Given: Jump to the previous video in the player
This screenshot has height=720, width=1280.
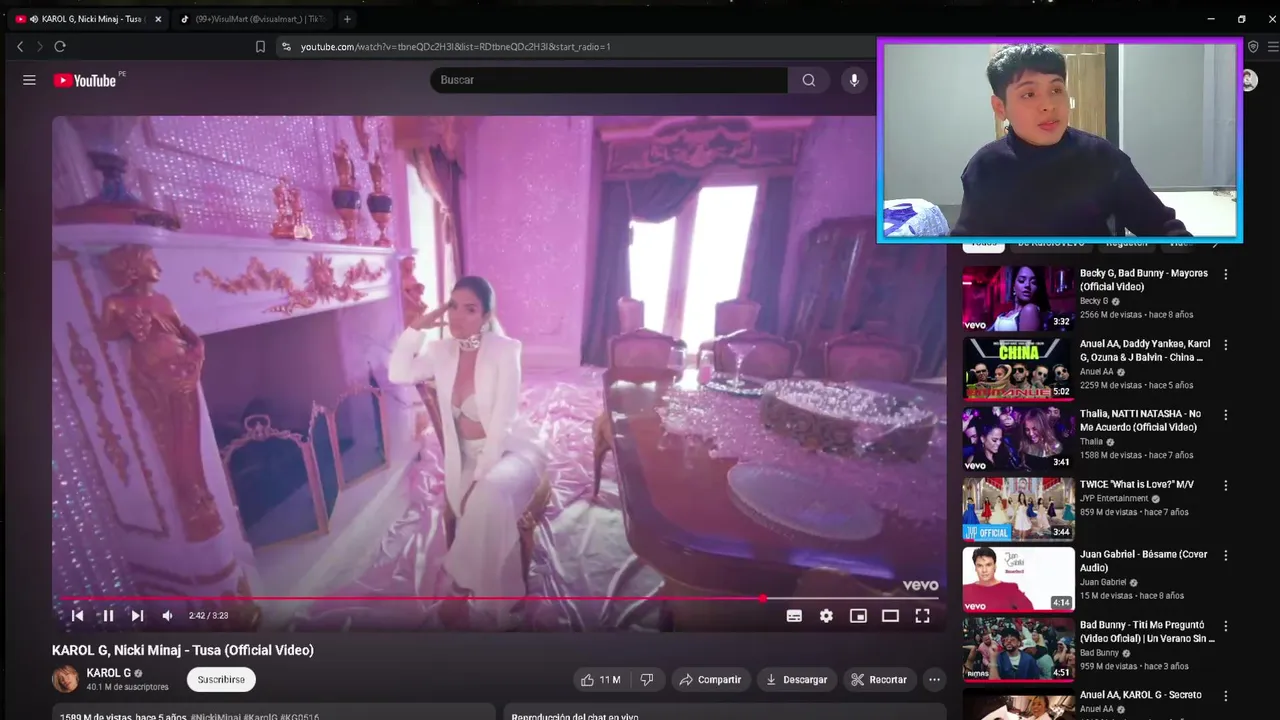Looking at the screenshot, I should (x=77, y=616).
